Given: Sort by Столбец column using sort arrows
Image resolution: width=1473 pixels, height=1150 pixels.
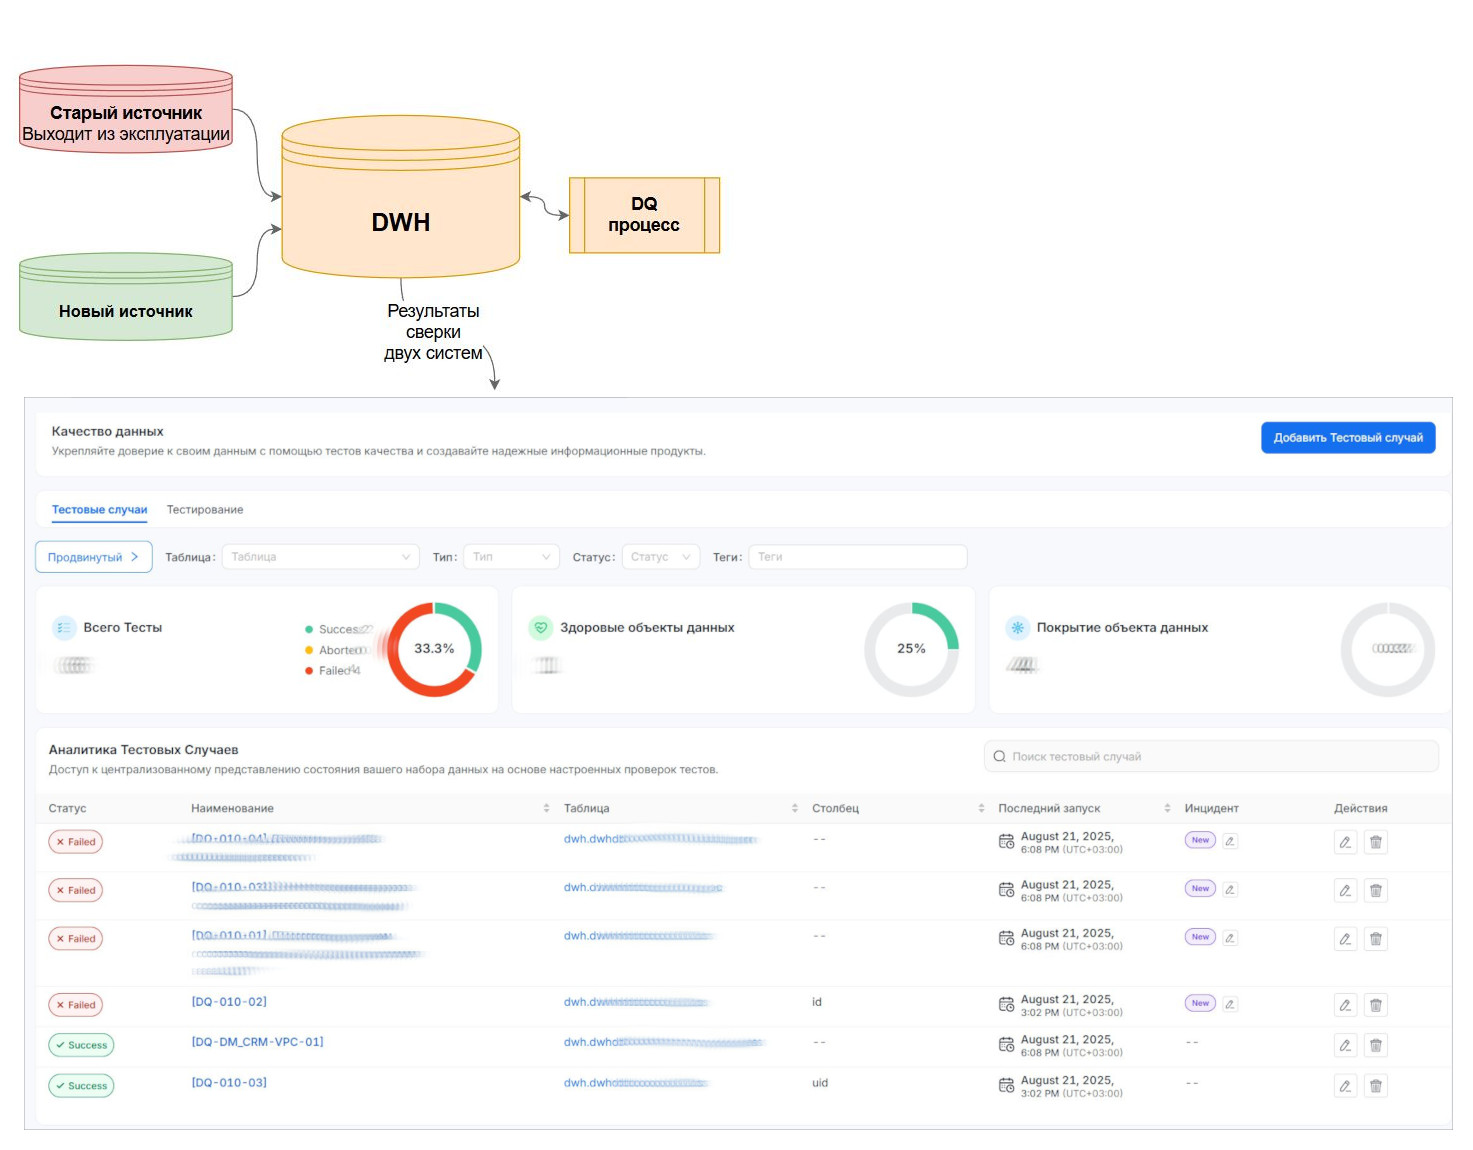Looking at the screenshot, I should (981, 808).
